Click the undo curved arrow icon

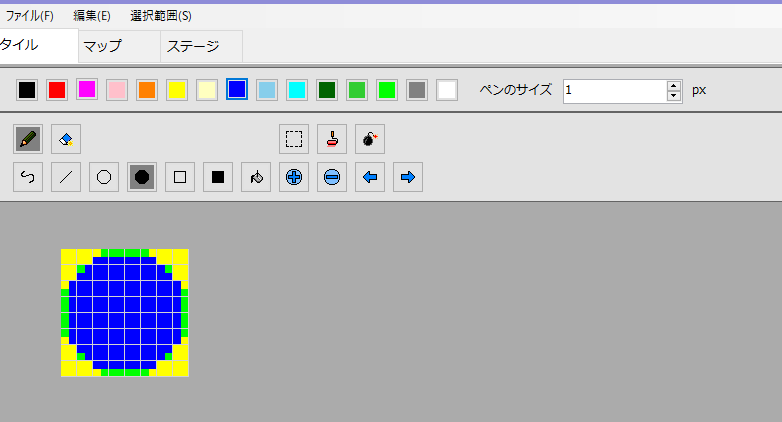28,177
